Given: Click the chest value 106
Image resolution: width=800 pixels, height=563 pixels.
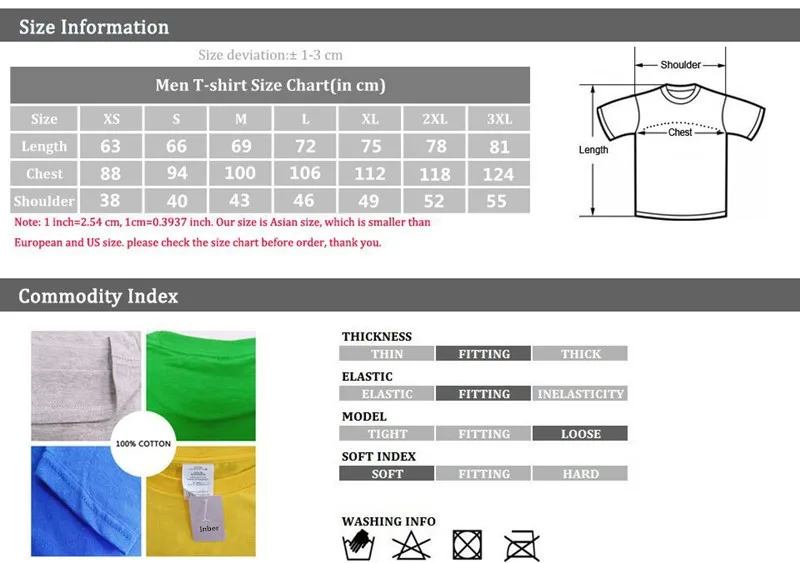Looking at the screenshot, I should point(305,174).
